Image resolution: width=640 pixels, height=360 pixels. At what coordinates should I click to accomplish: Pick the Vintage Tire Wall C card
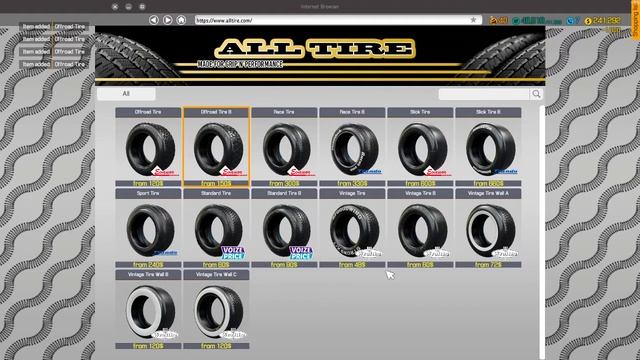(216, 309)
